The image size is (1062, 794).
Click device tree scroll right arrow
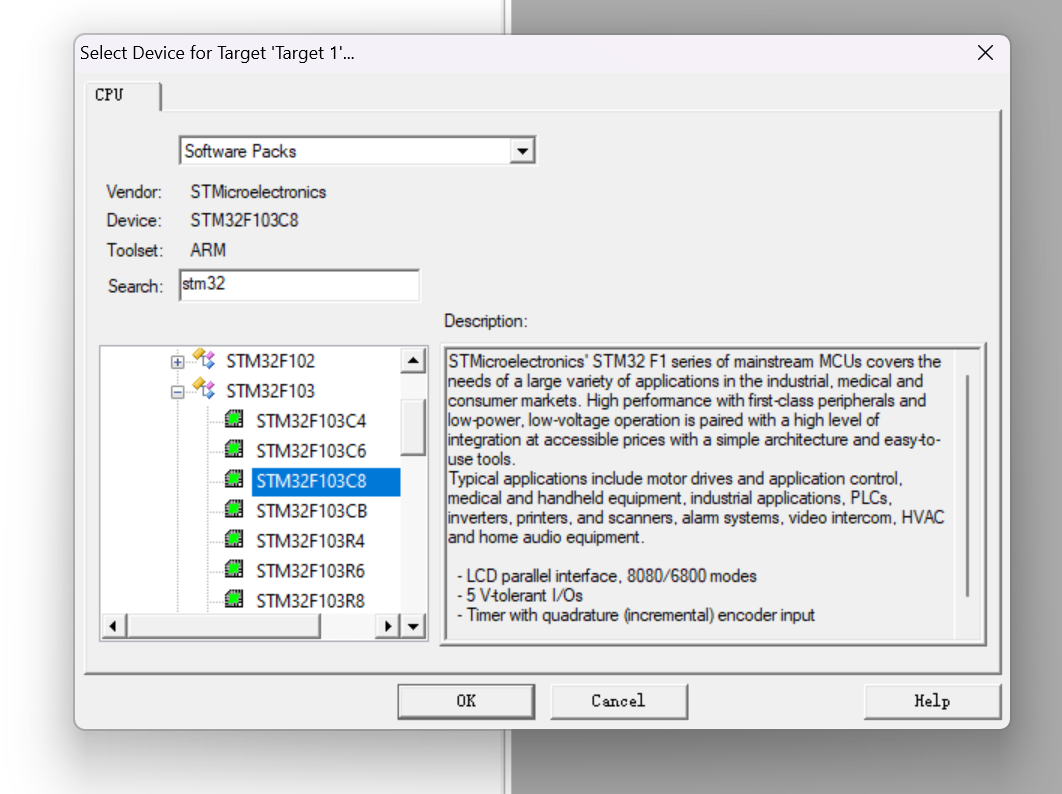pos(387,626)
